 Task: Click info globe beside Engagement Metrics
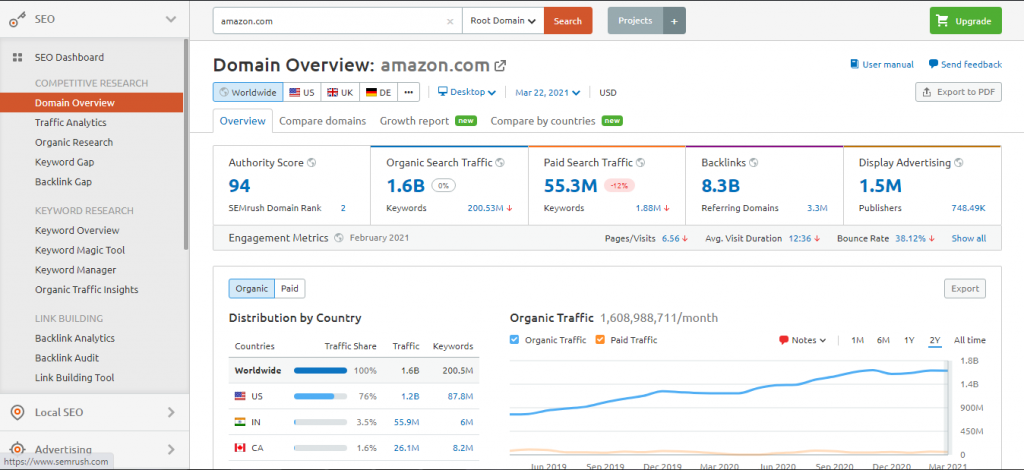point(338,238)
